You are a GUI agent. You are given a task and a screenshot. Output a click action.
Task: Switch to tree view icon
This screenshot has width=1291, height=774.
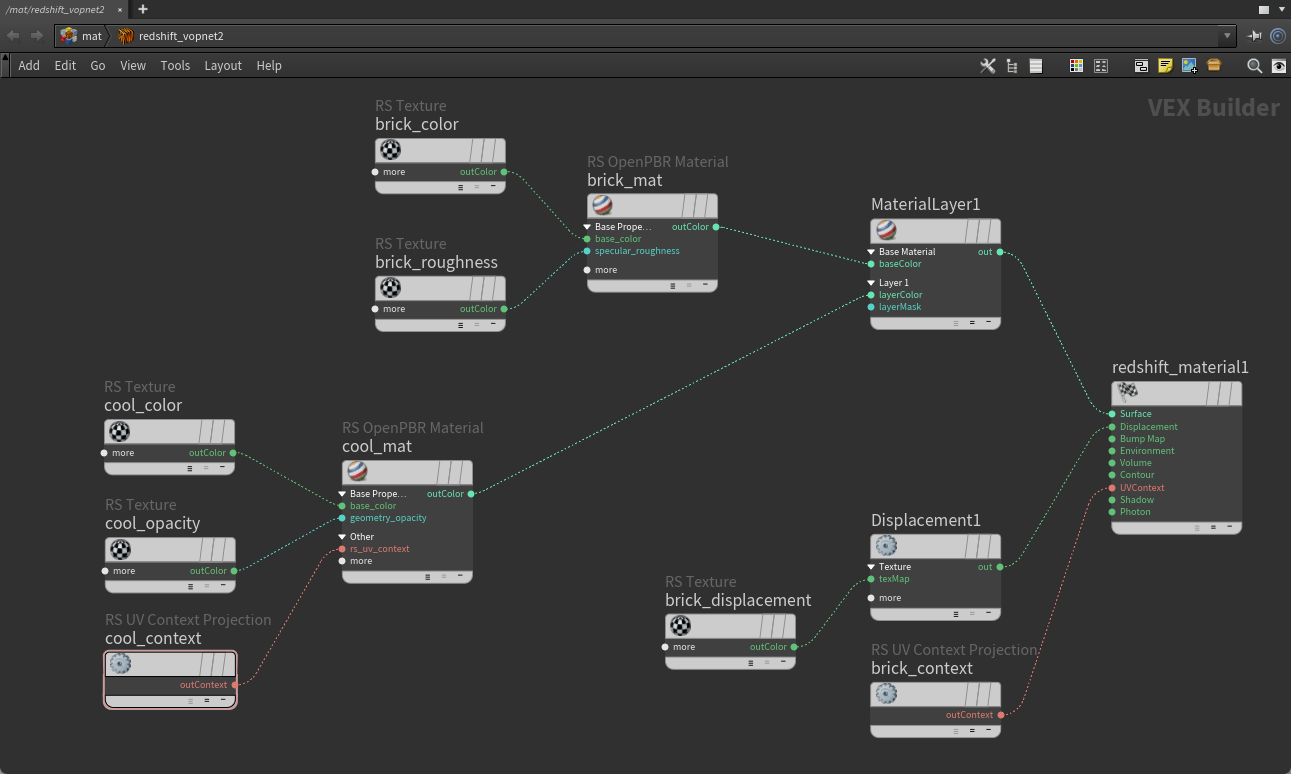pos(1012,66)
